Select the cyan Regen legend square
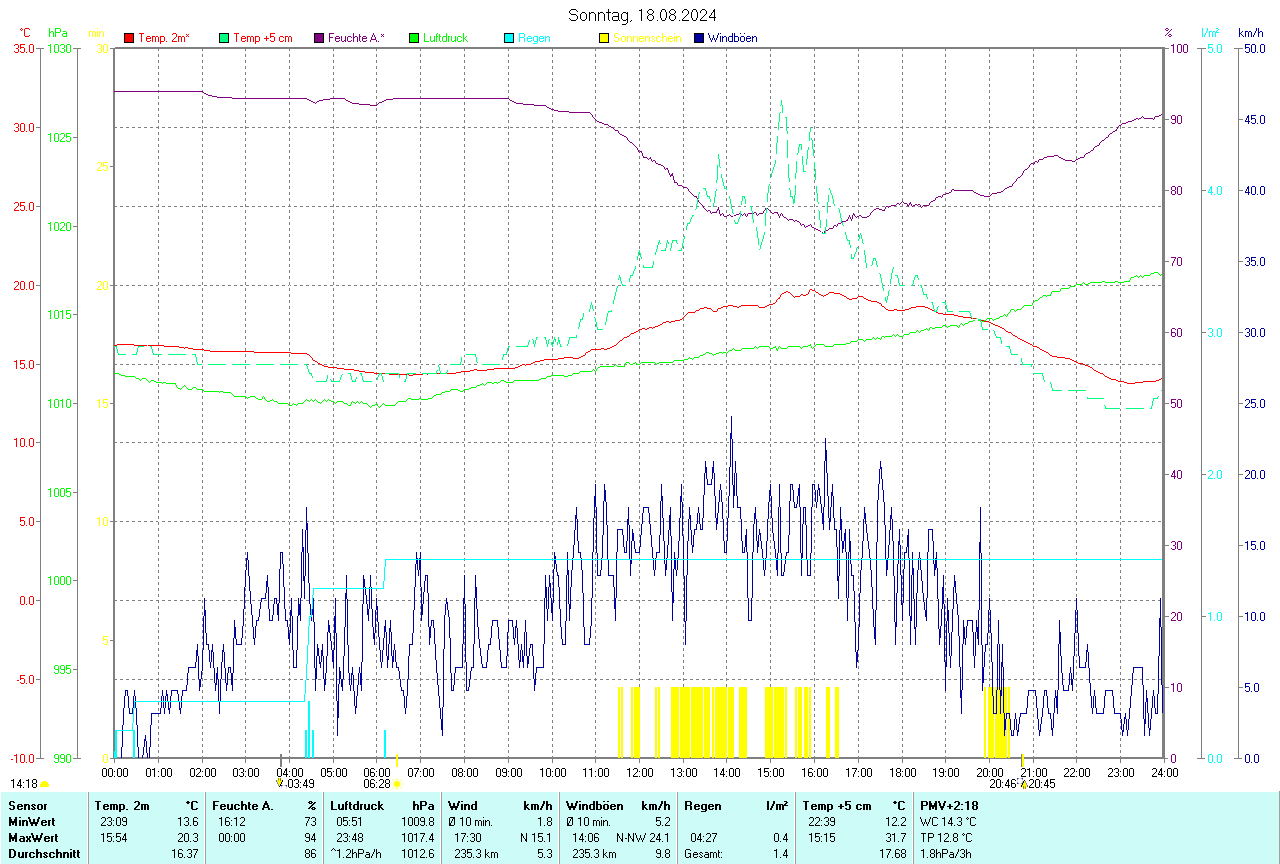This screenshot has height=864, width=1280. 509,38
